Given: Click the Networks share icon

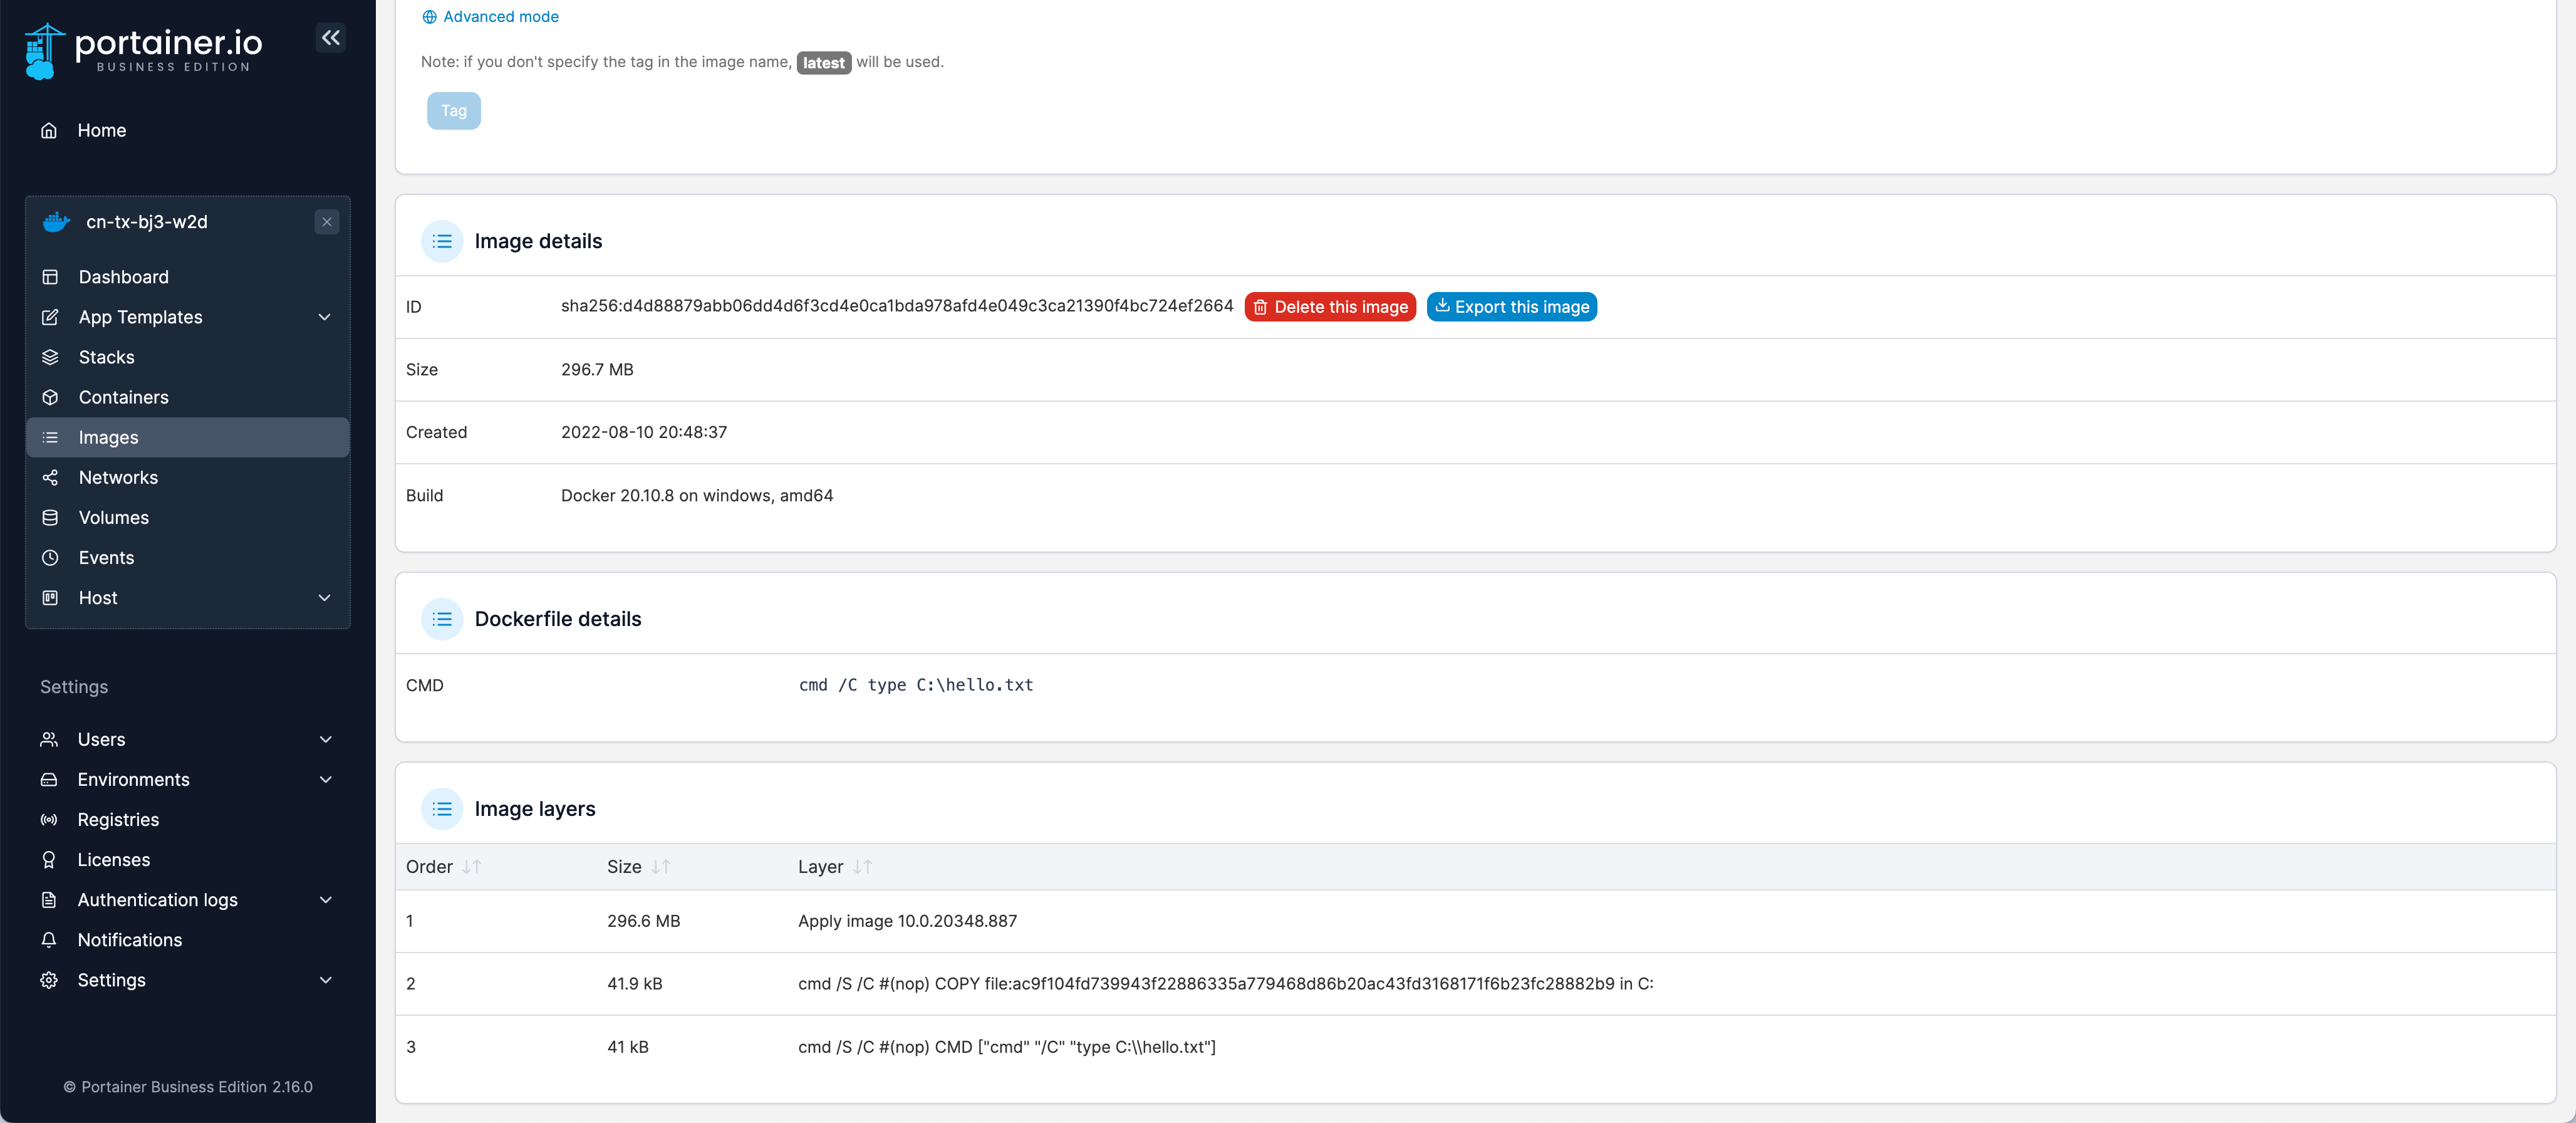Looking at the screenshot, I should click(x=50, y=477).
